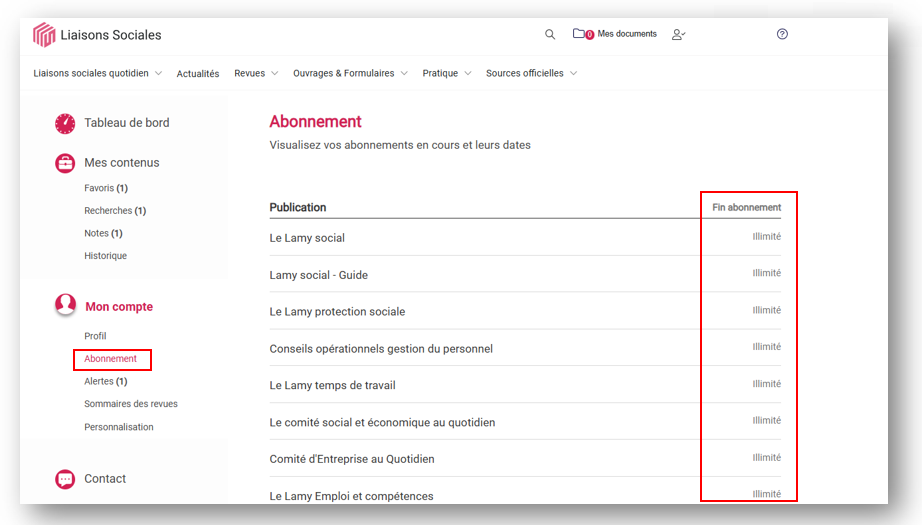Click the Tableau de bord clock icon
The width and height of the screenshot is (922, 525).
tap(65, 123)
